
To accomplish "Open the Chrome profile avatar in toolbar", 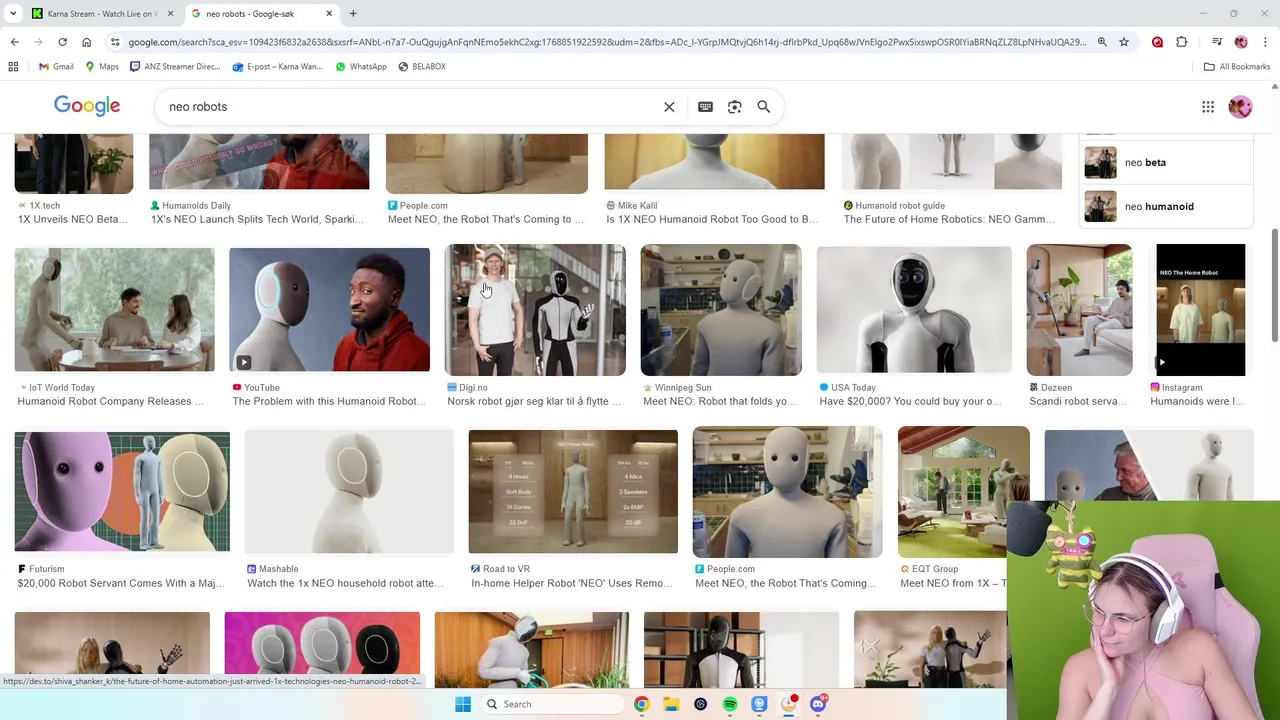I will pos(1241,42).
